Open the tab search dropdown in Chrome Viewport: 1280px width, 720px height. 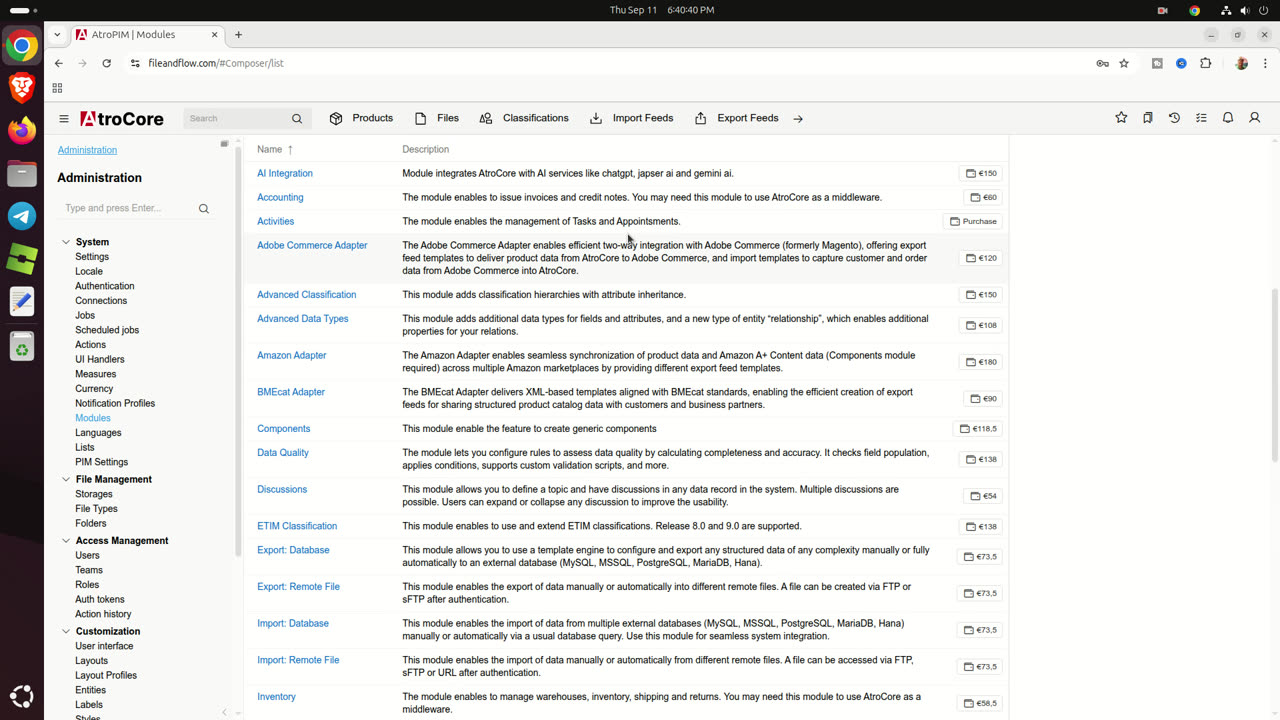57,34
